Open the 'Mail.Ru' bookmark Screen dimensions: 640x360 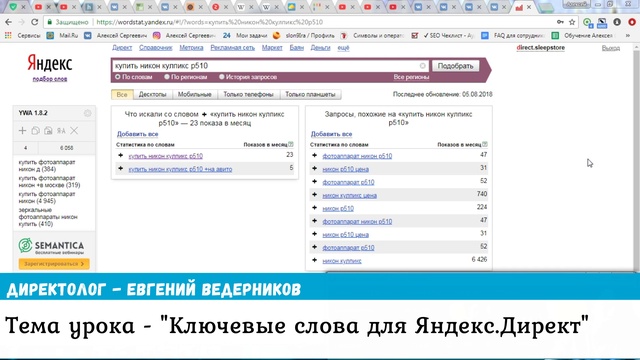[x=62, y=36]
